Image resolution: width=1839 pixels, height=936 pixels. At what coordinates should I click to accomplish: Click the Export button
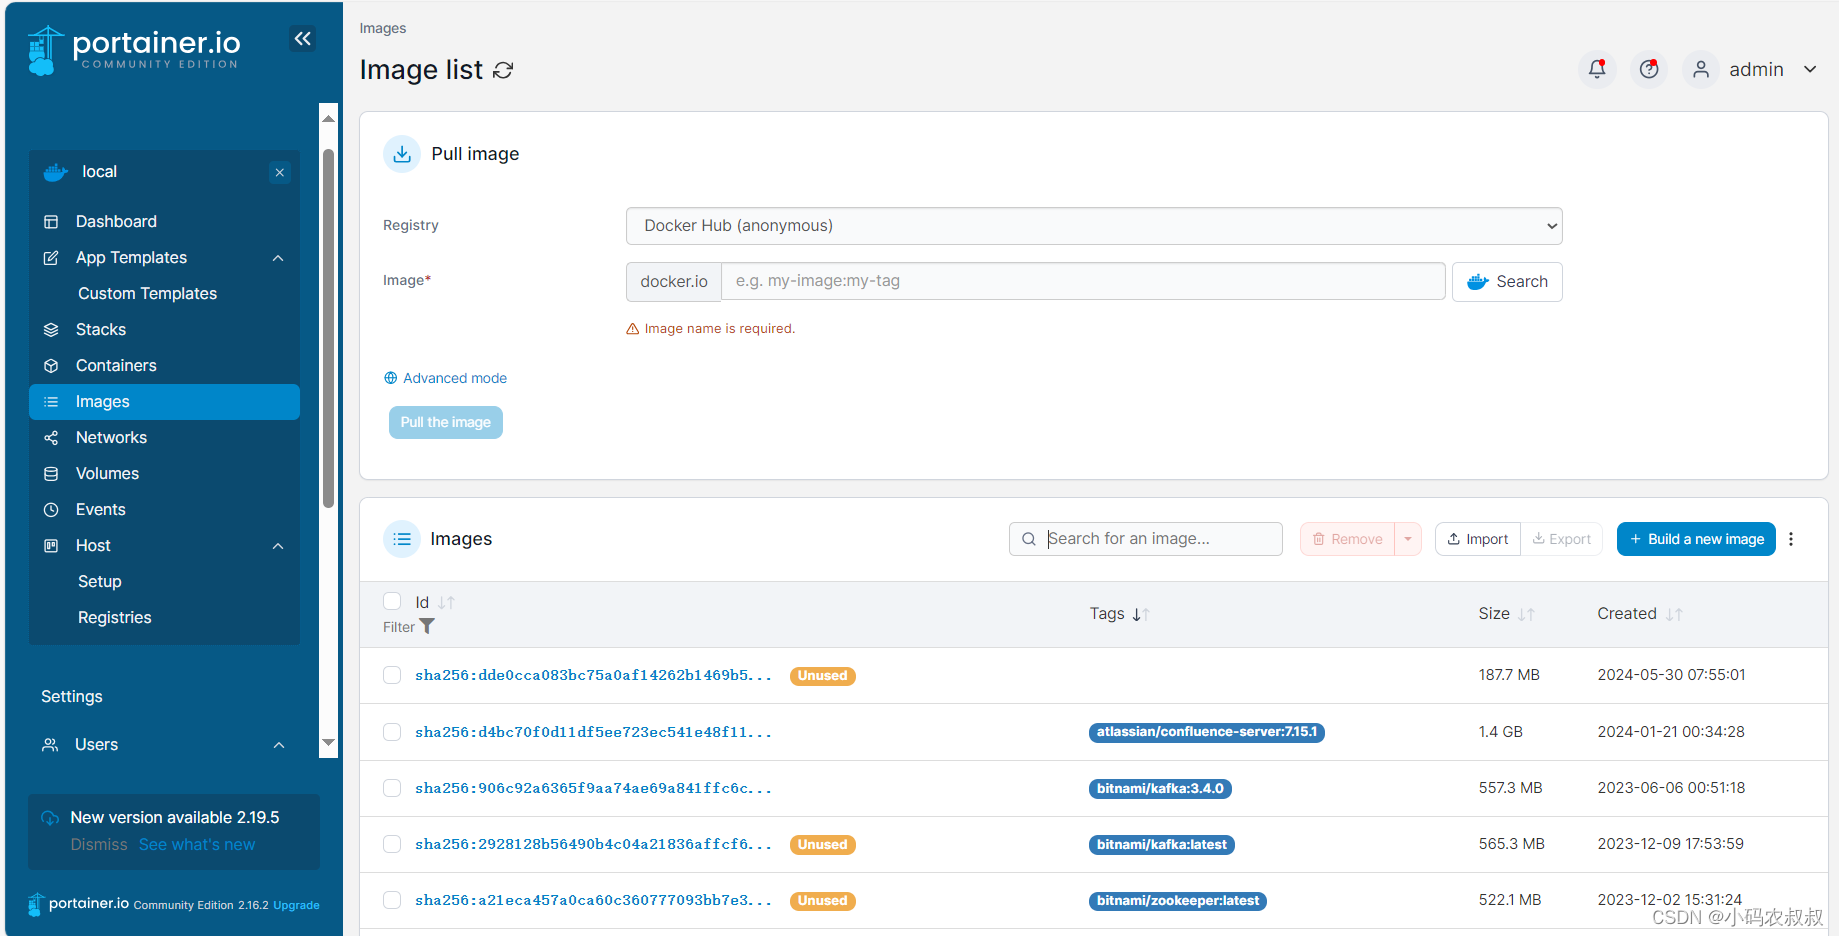1561,539
